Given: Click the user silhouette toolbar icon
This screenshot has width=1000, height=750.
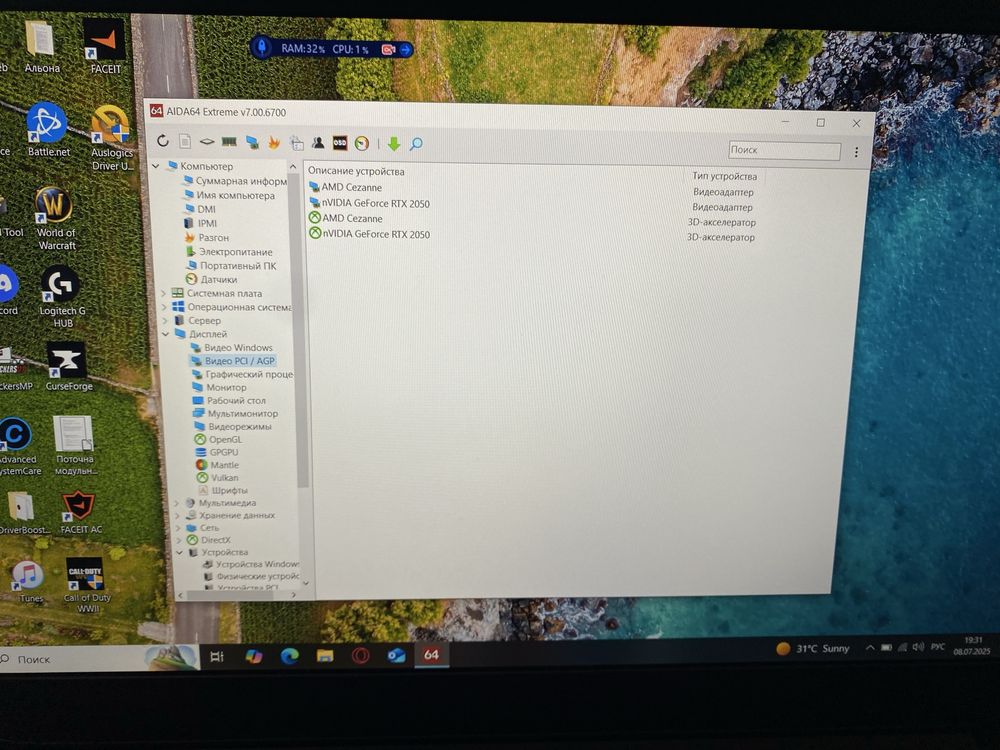Looking at the screenshot, I should pyautogui.click(x=318, y=143).
